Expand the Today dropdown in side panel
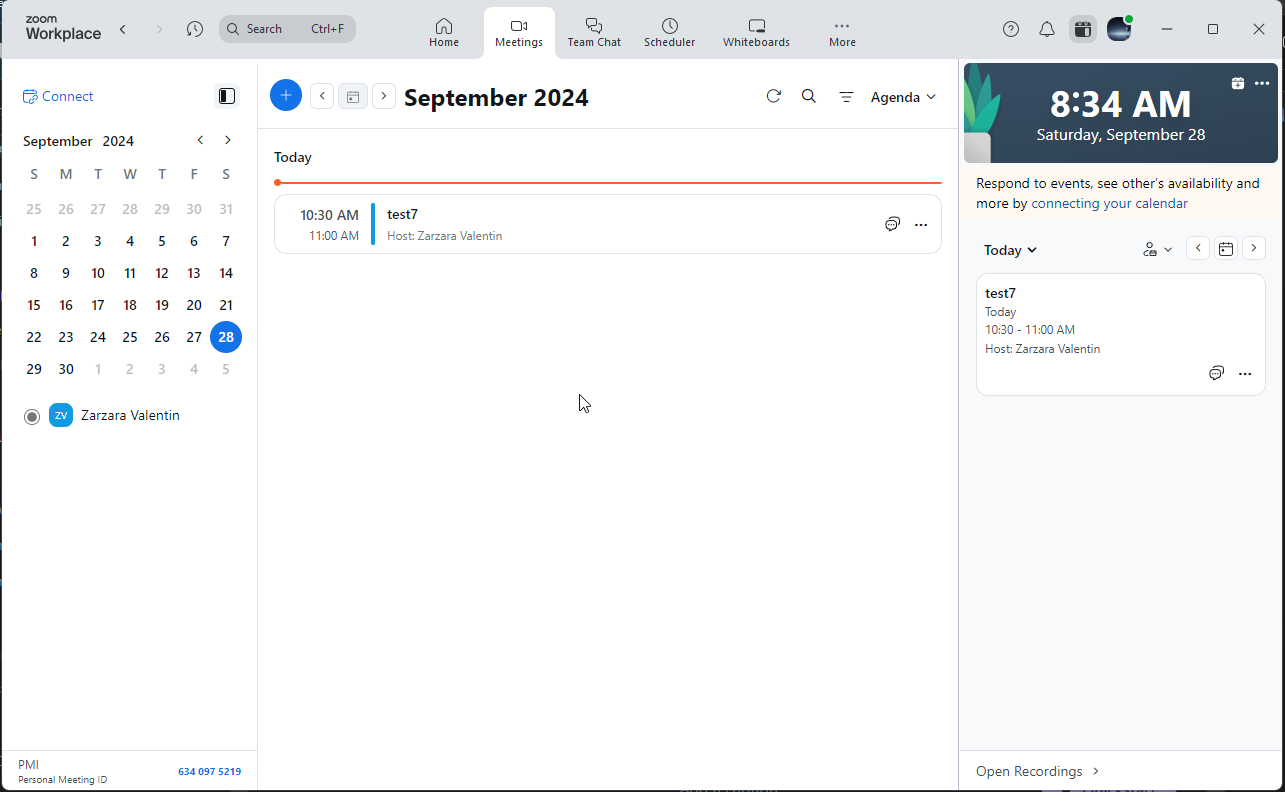This screenshot has width=1285, height=792. point(1010,250)
